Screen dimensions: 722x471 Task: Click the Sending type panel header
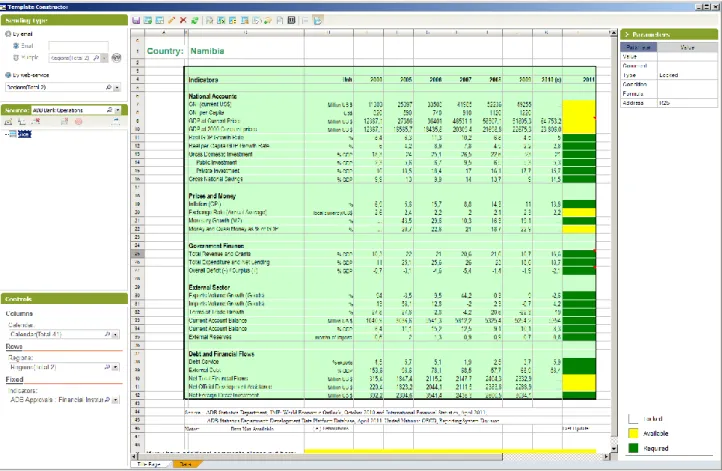coord(64,20)
